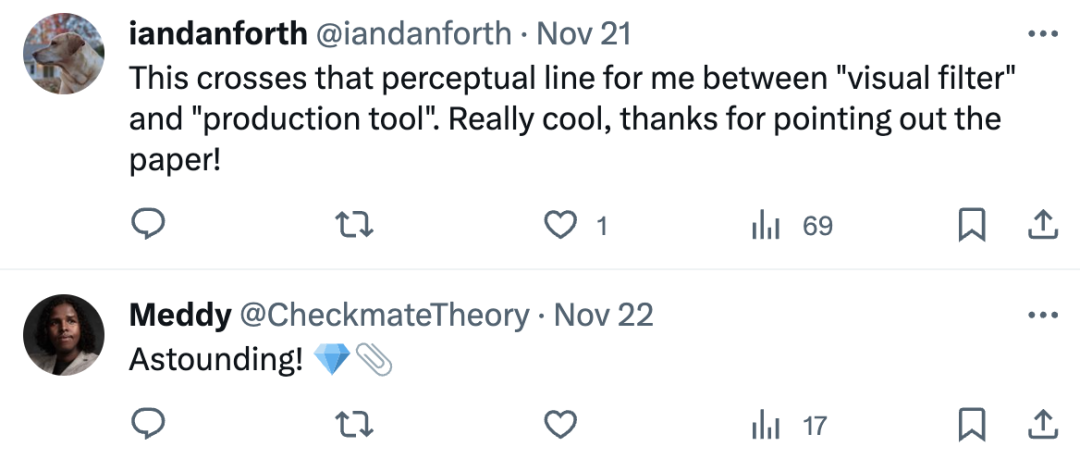Bookmark iandanforth's tweet

click(x=970, y=226)
